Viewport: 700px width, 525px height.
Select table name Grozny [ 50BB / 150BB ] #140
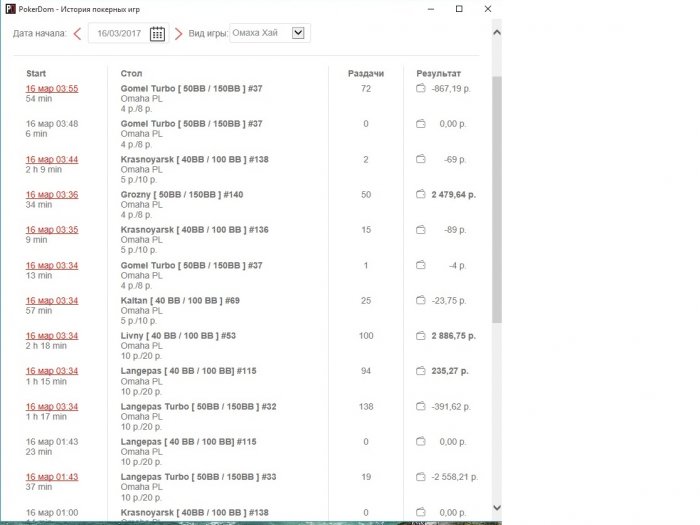click(x=182, y=195)
